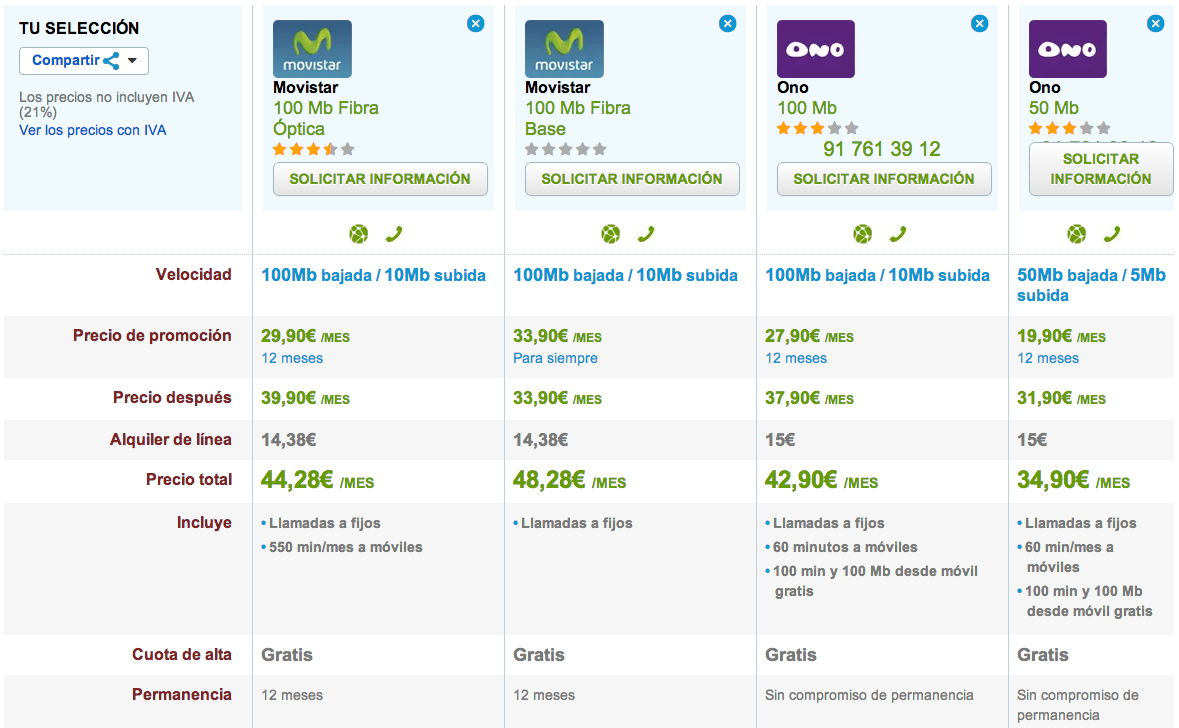Click total price 44,28€ /MES
Screen dimensions: 1179x728
pyautogui.click(x=317, y=480)
